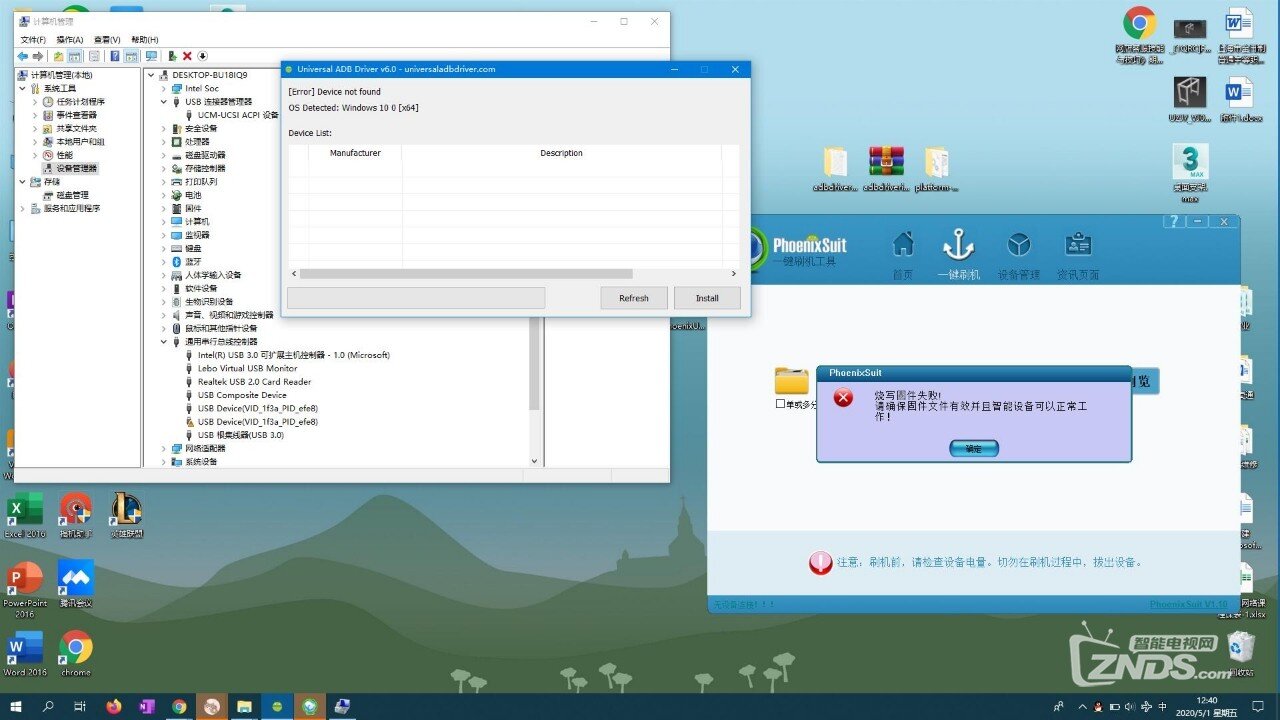Click the red X uninstall device toolbar icon
The image size is (1280, 720).
click(187, 56)
